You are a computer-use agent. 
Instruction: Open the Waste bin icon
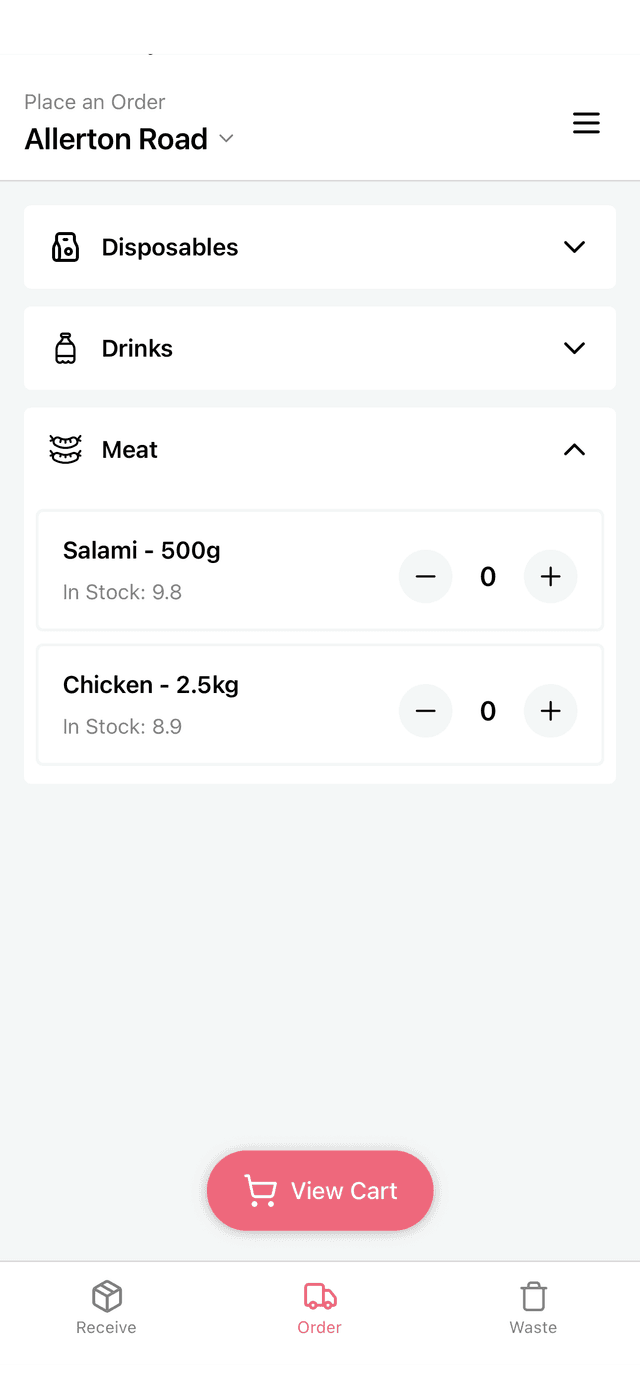click(x=533, y=1296)
